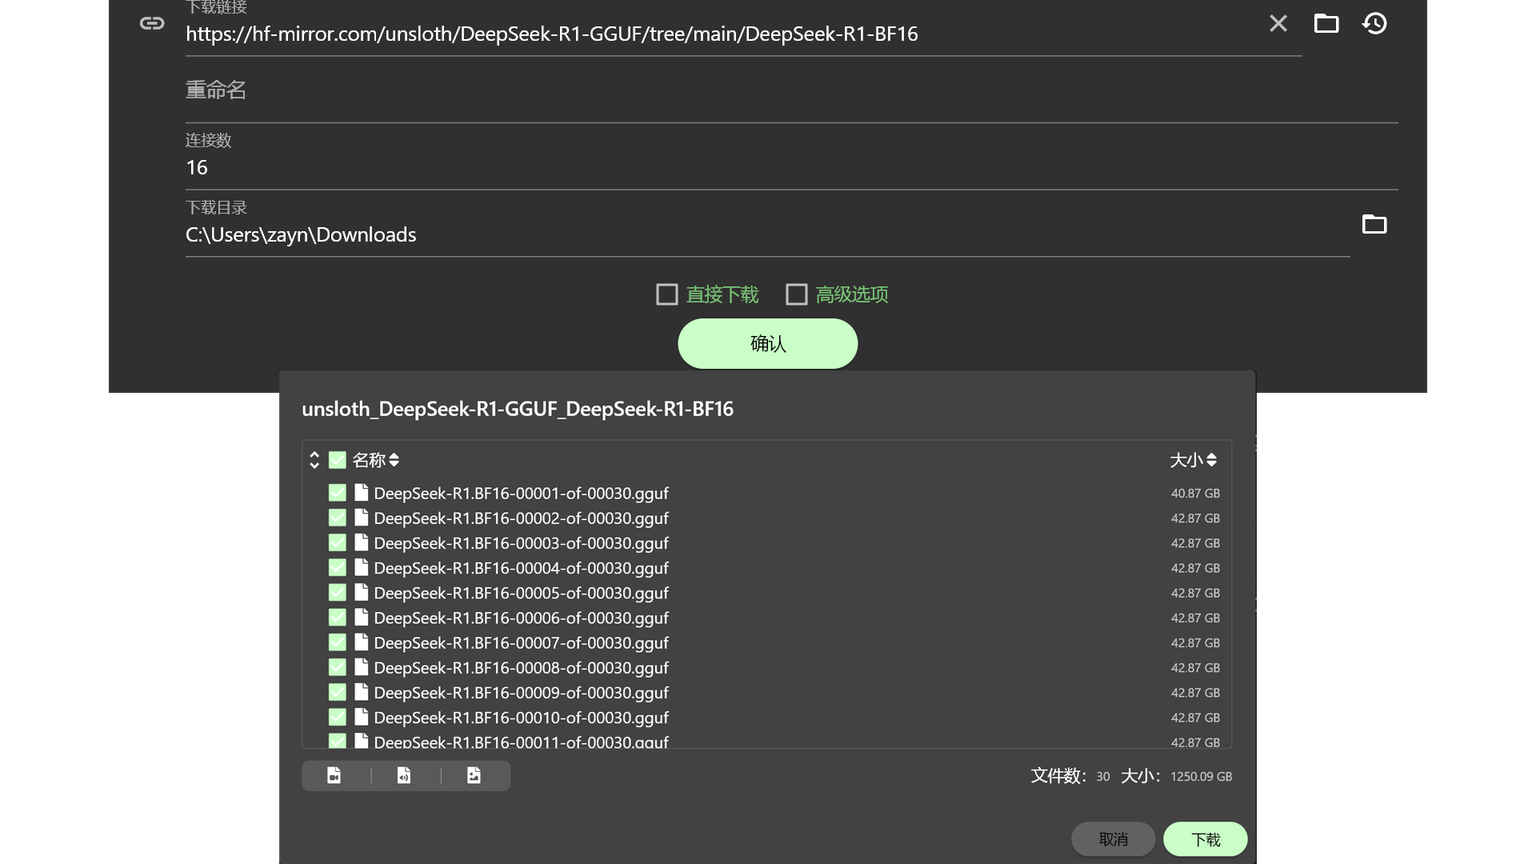Click 取消 to cancel the file selection
The image size is (1536, 864).
coord(1113,839)
